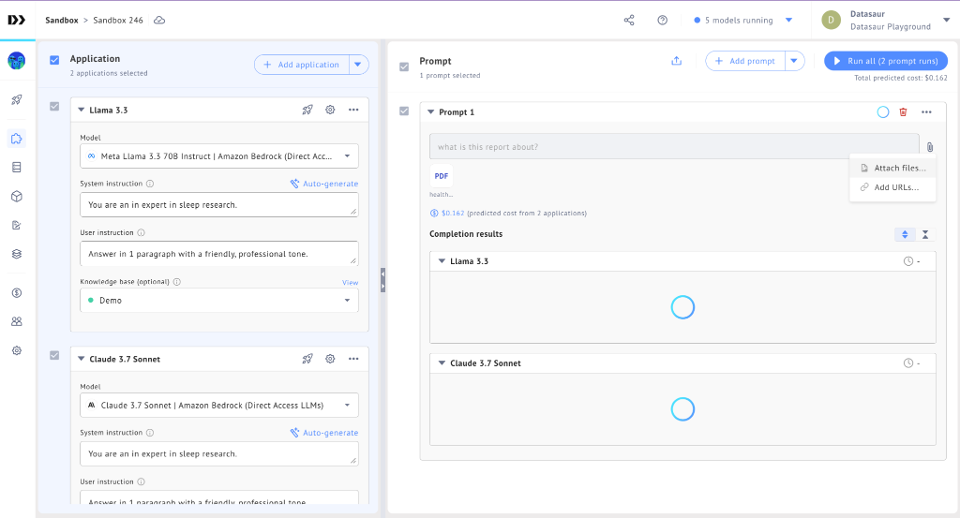Screen dimensions: 960x518
Task: Click the expand results arrows icon
Action: (905, 235)
